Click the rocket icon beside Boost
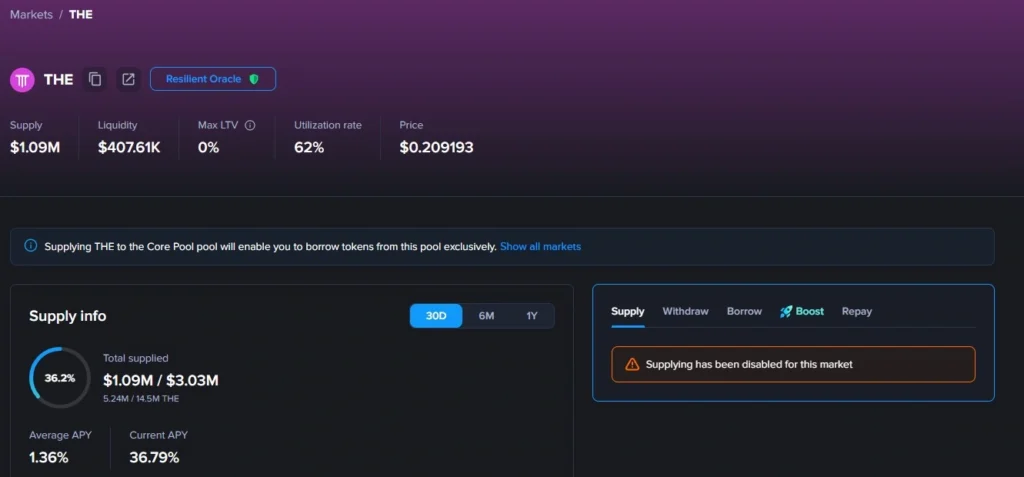The width and height of the screenshot is (1024, 477). click(786, 311)
